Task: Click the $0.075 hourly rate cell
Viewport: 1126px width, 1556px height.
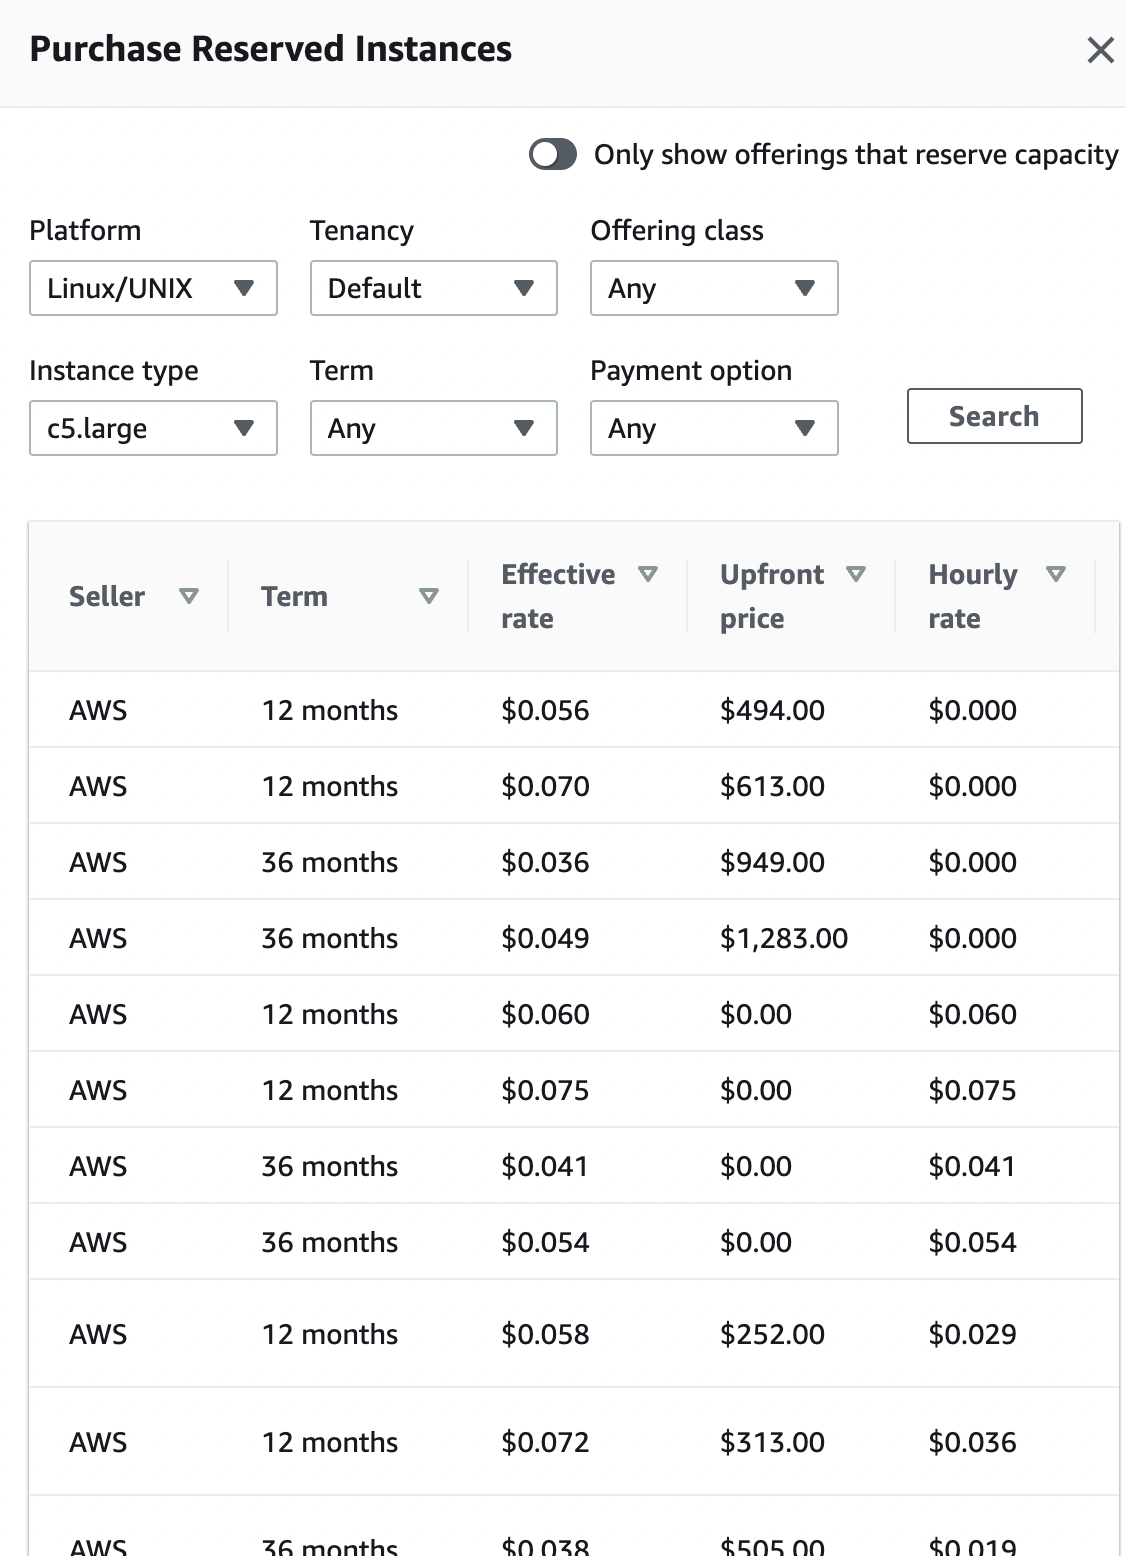Action: [x=972, y=1090]
